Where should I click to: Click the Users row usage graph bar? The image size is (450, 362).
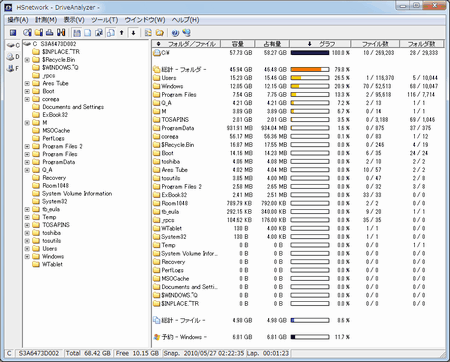[x=310, y=78]
